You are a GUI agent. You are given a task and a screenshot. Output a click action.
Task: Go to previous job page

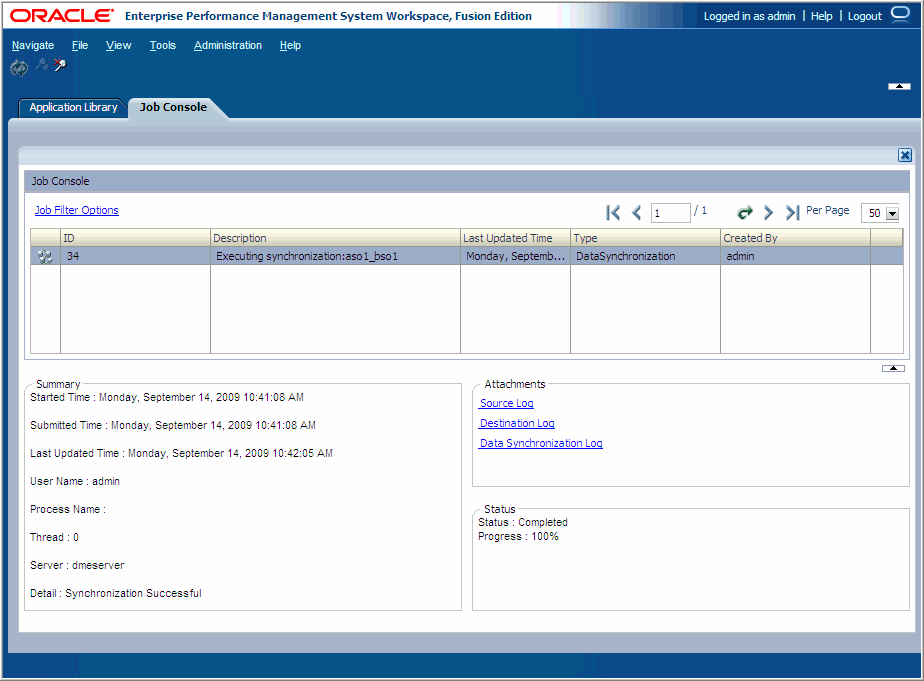pos(637,212)
